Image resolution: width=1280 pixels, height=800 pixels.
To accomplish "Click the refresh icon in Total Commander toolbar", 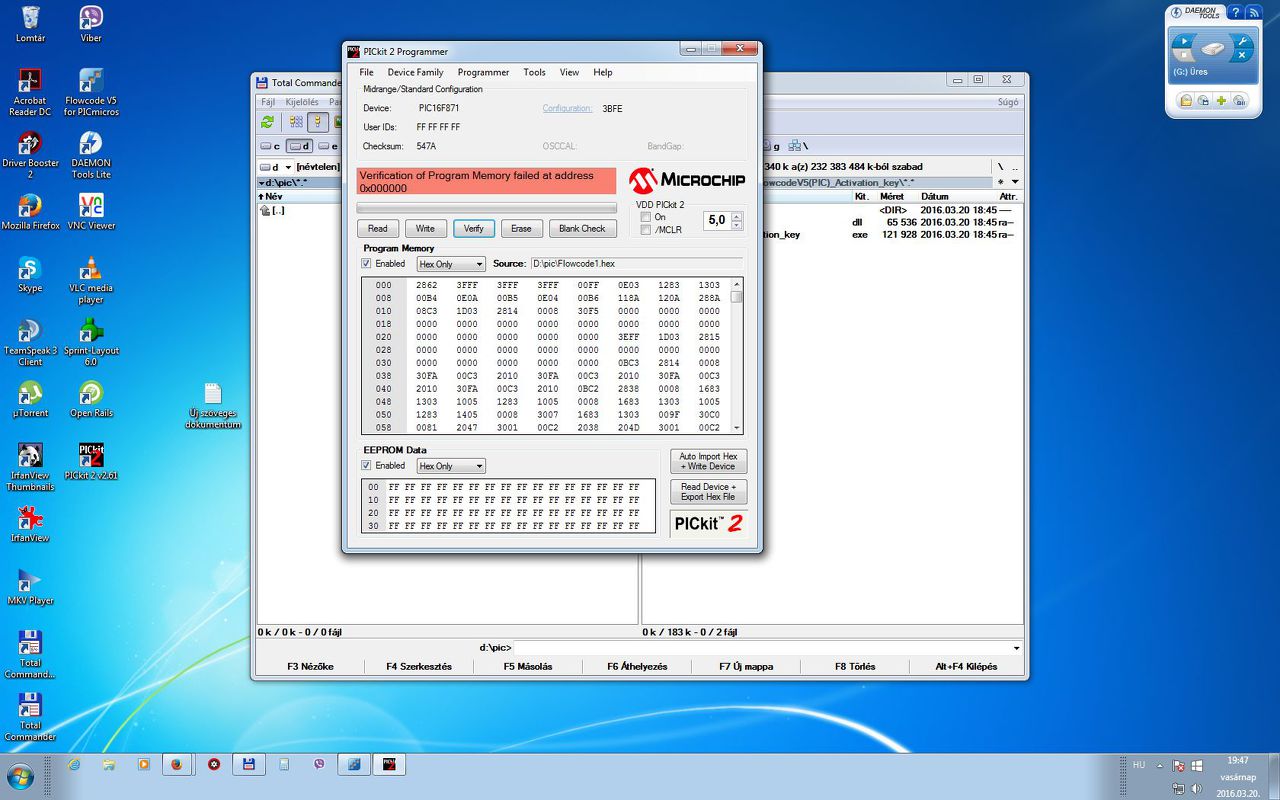I will coord(267,122).
